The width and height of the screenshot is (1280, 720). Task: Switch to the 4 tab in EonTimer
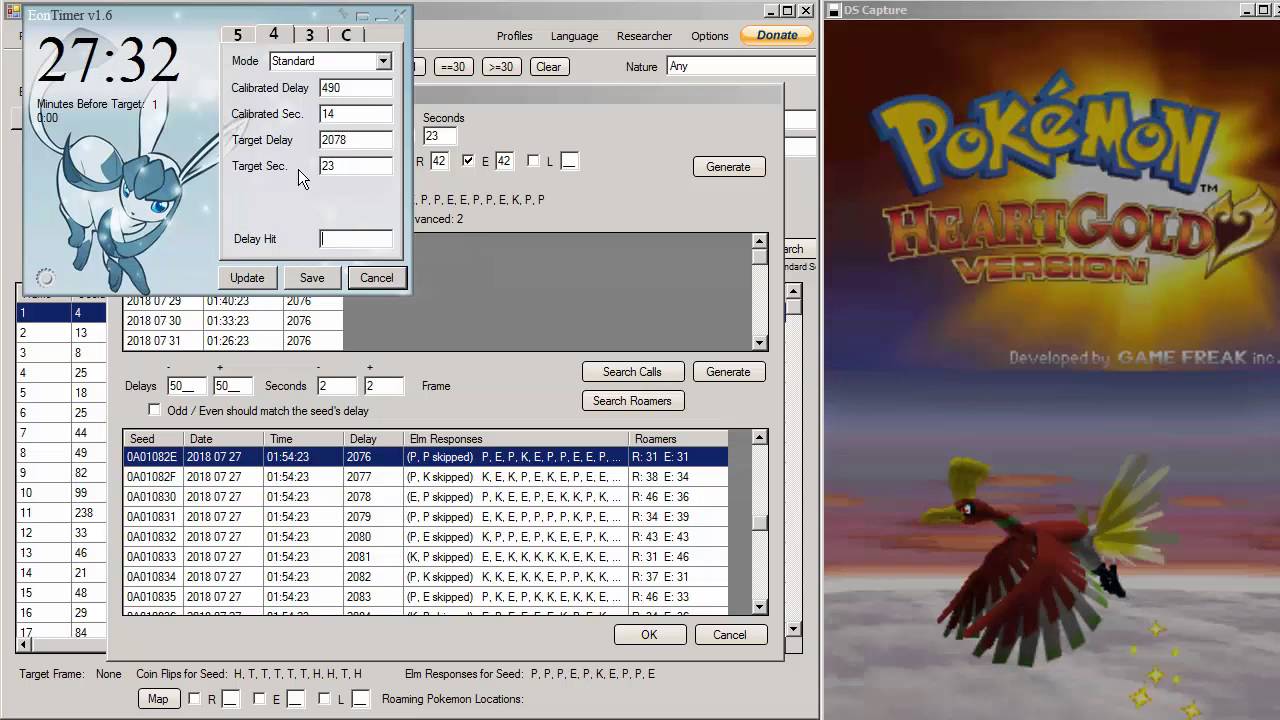click(x=273, y=34)
